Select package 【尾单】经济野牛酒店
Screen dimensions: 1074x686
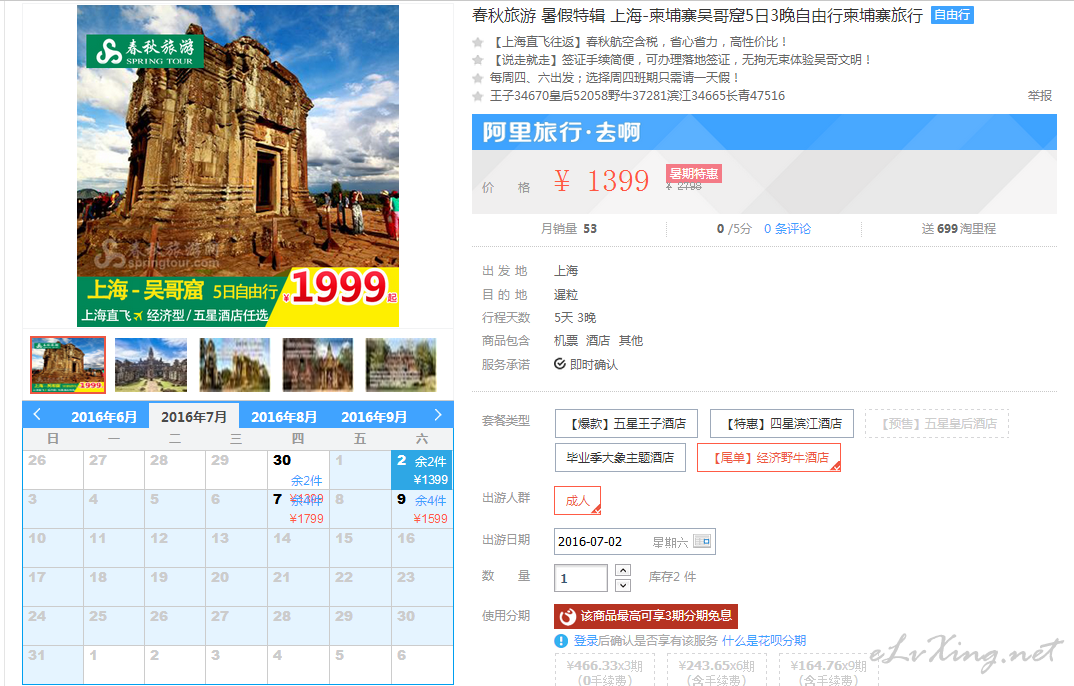tap(769, 457)
